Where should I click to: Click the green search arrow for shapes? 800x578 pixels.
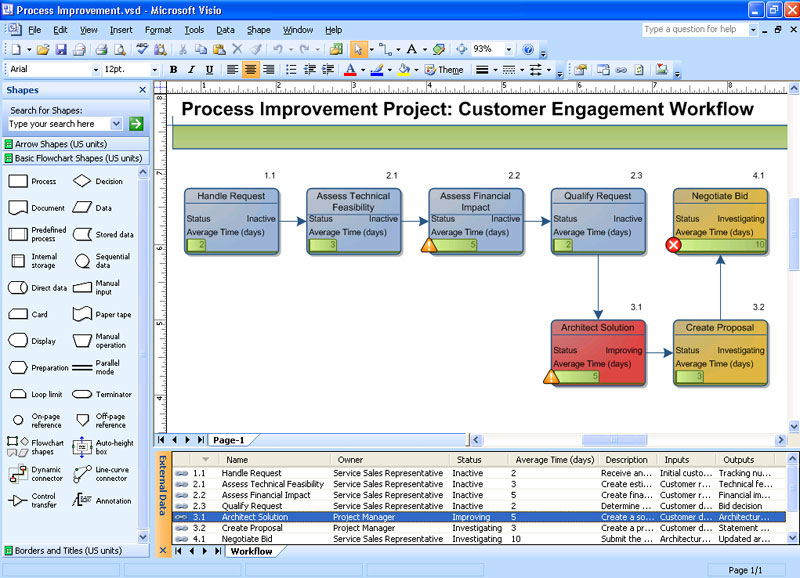click(x=136, y=124)
